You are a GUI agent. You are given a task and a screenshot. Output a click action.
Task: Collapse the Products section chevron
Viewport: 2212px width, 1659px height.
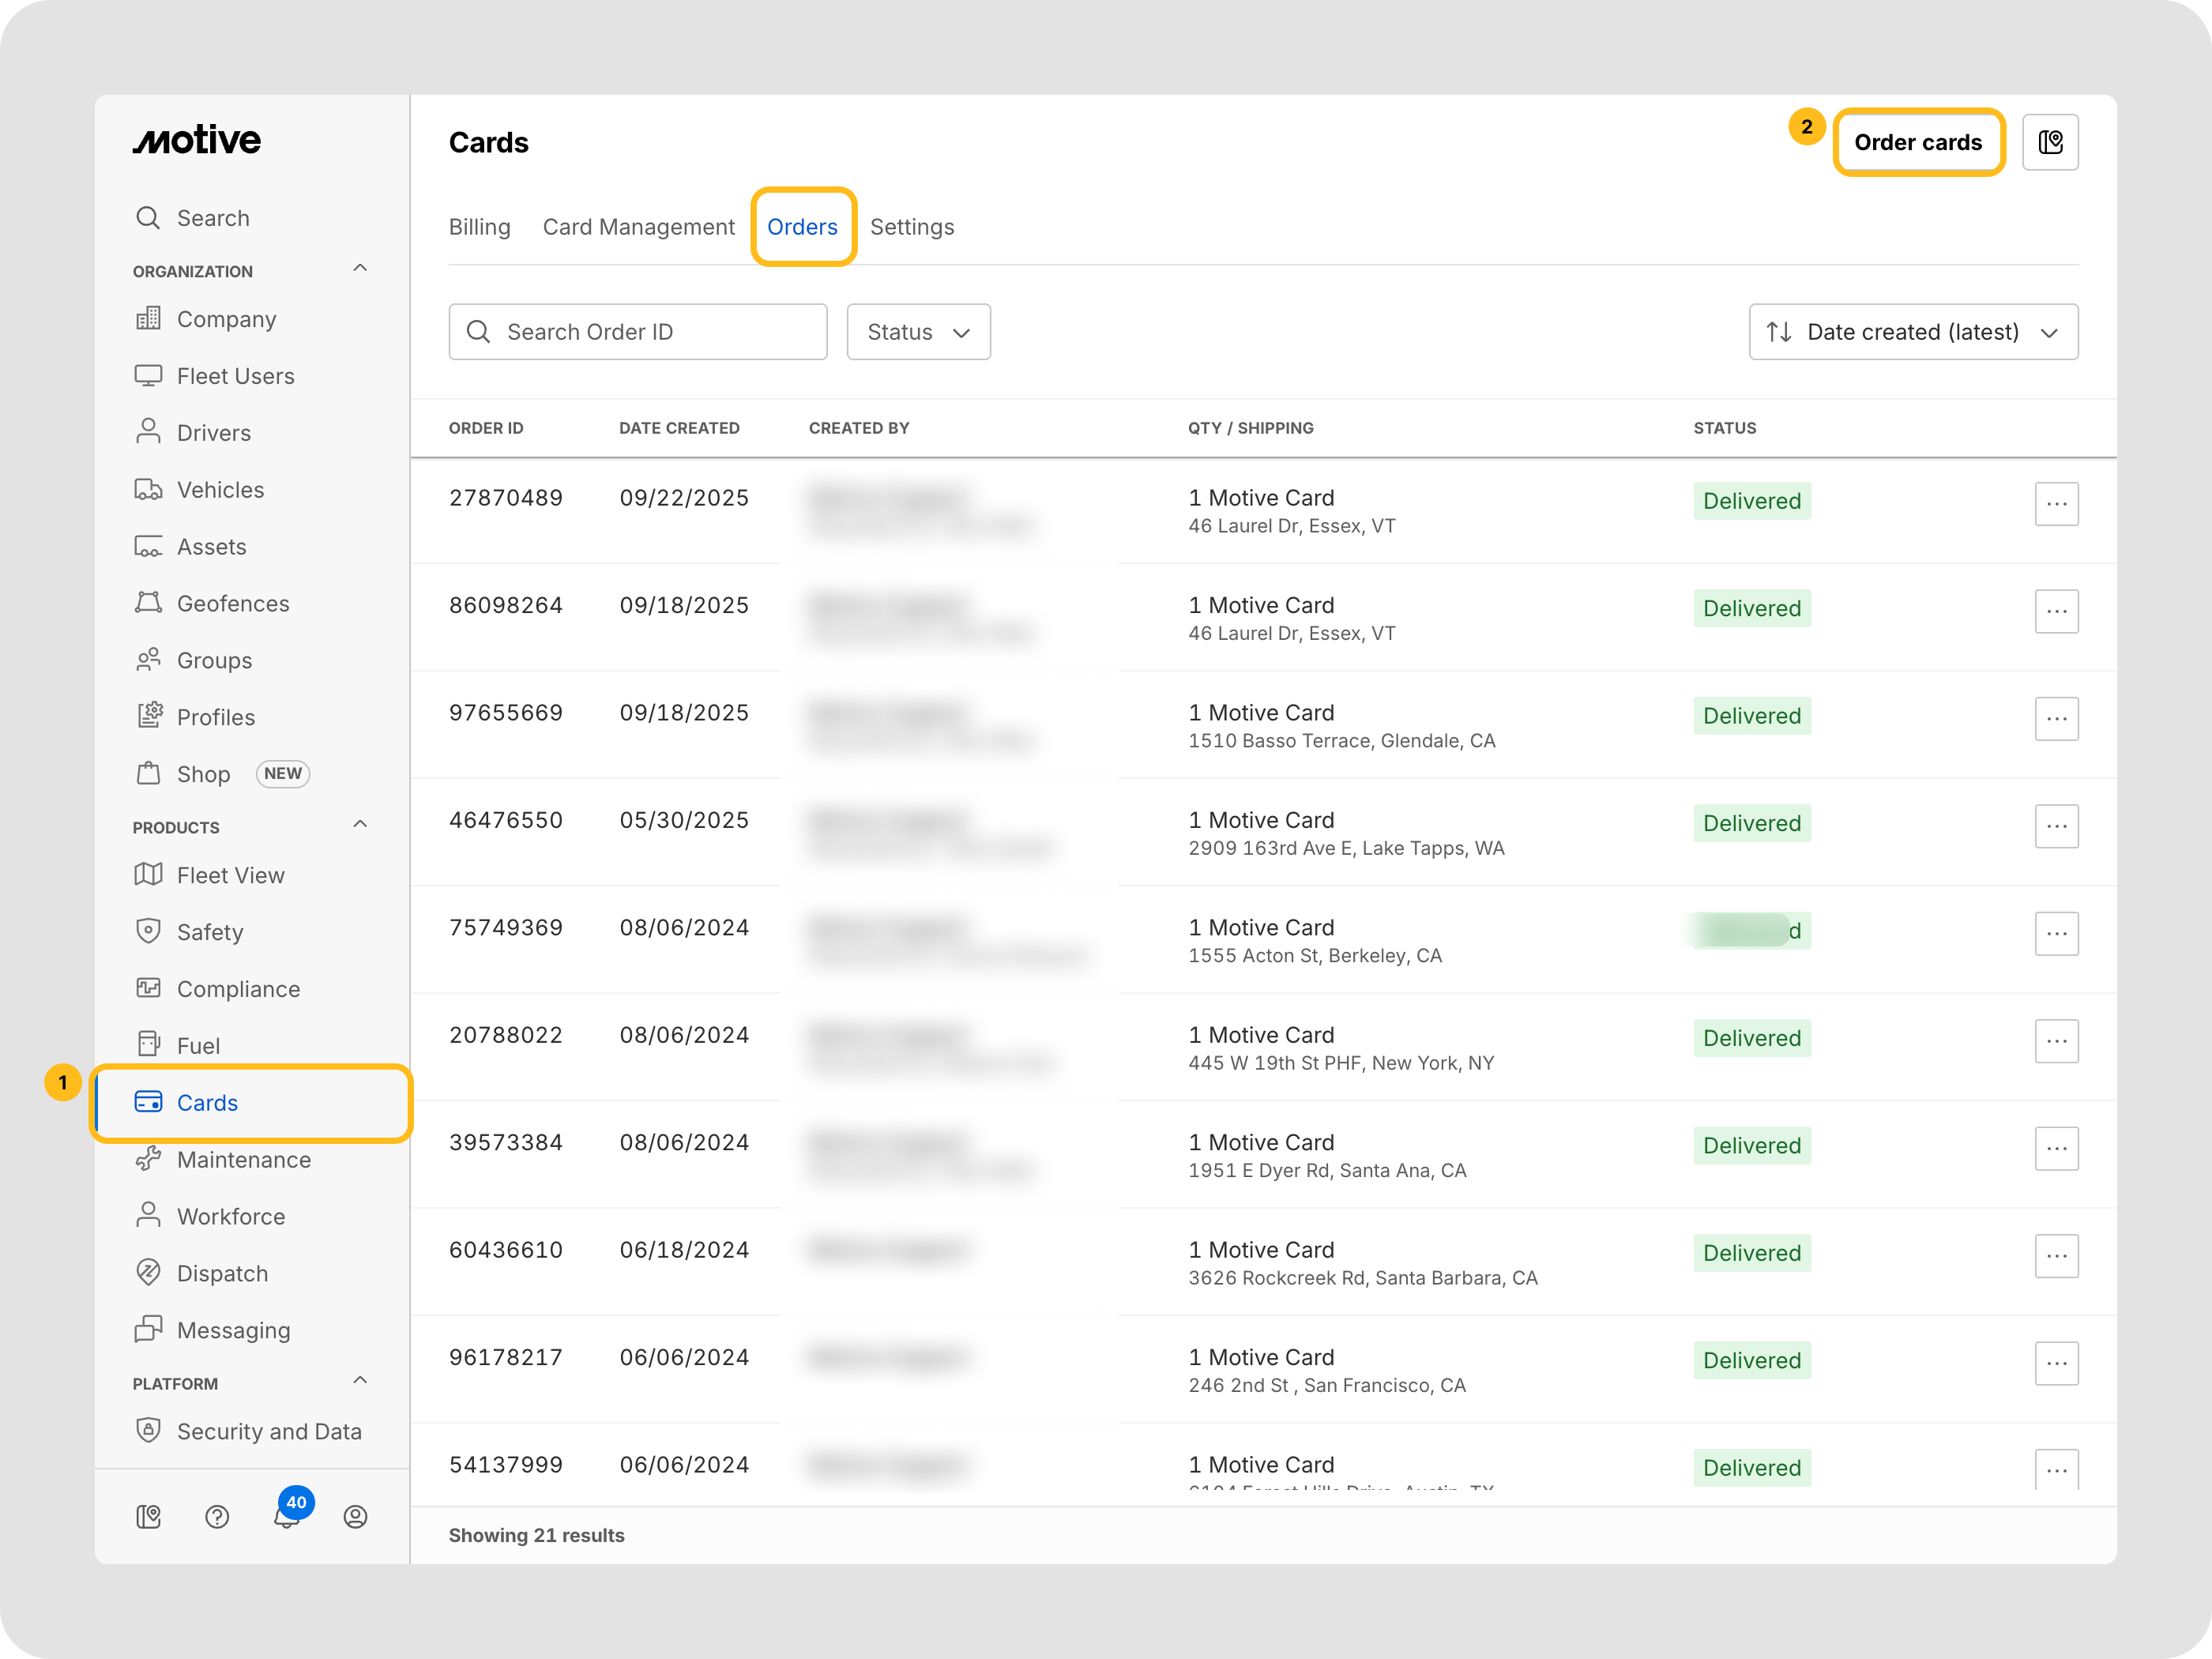360,824
